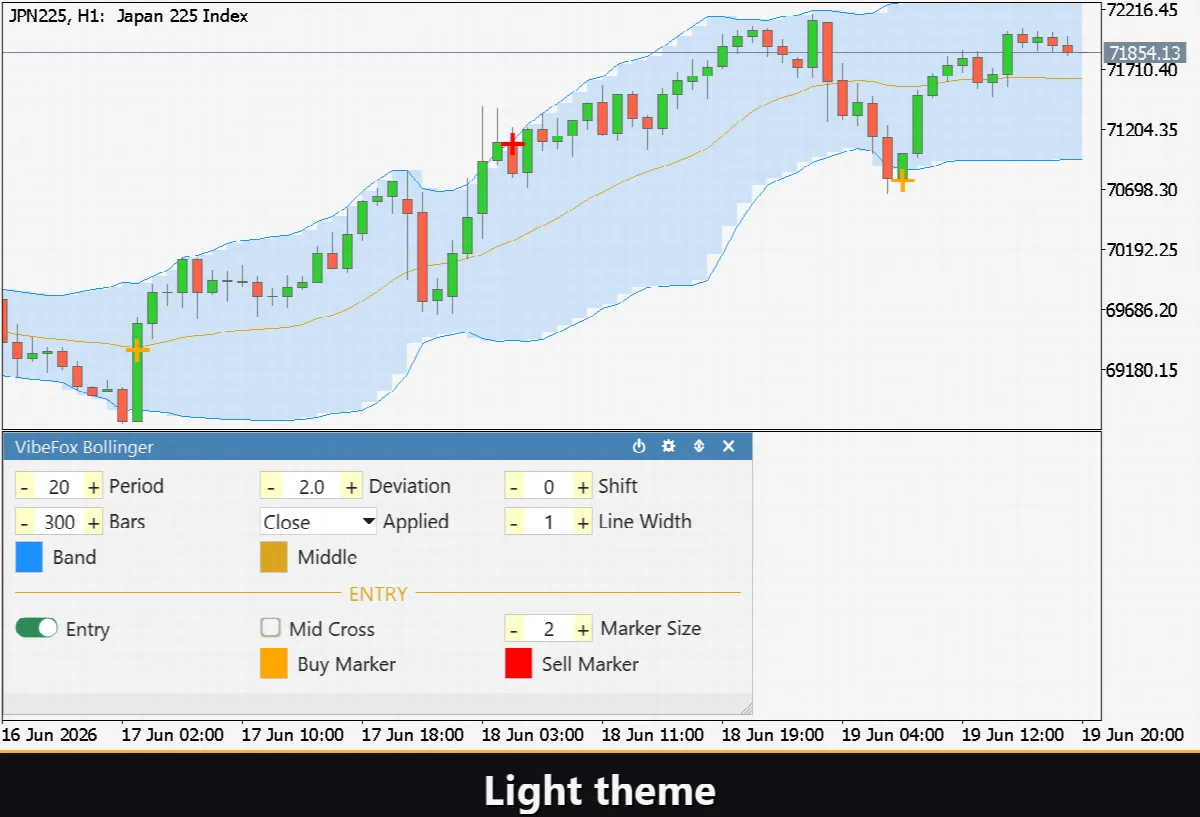The height and width of the screenshot is (817, 1200).
Task: Disable the Entry toggle switch
Action: [x=36, y=628]
